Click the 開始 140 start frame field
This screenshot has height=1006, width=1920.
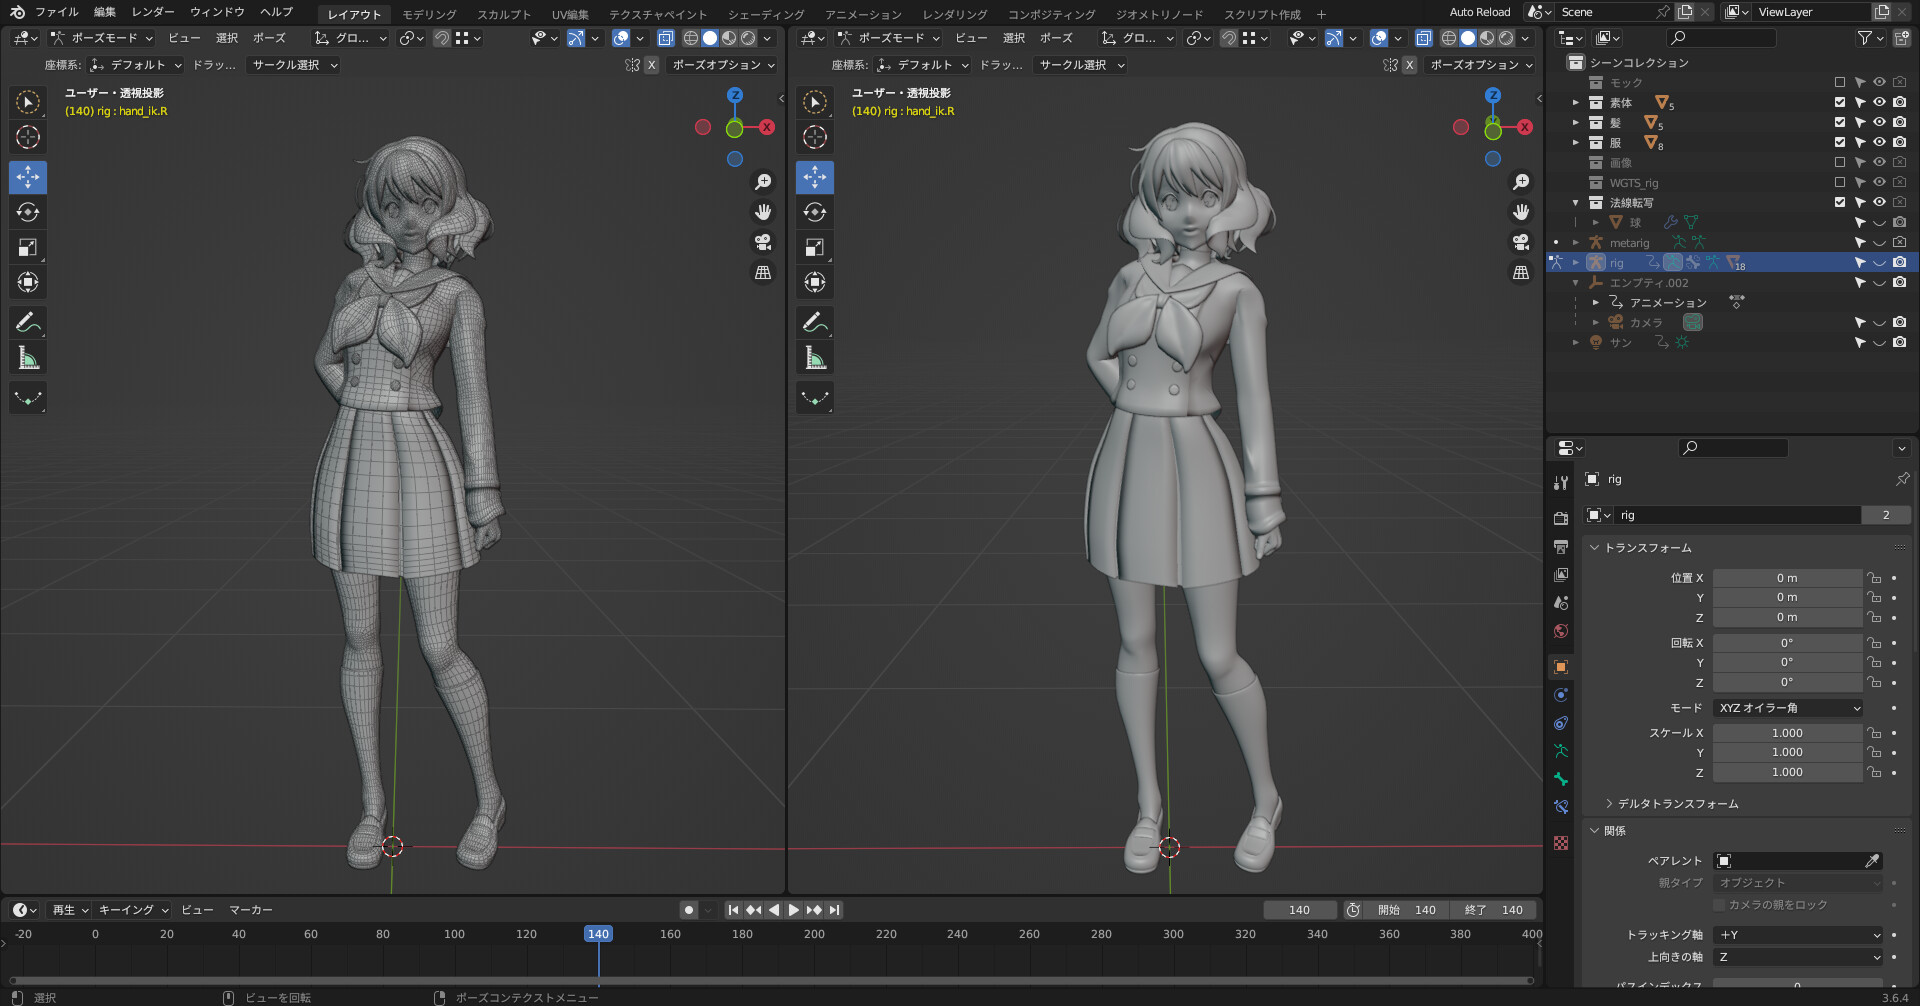pos(1406,910)
